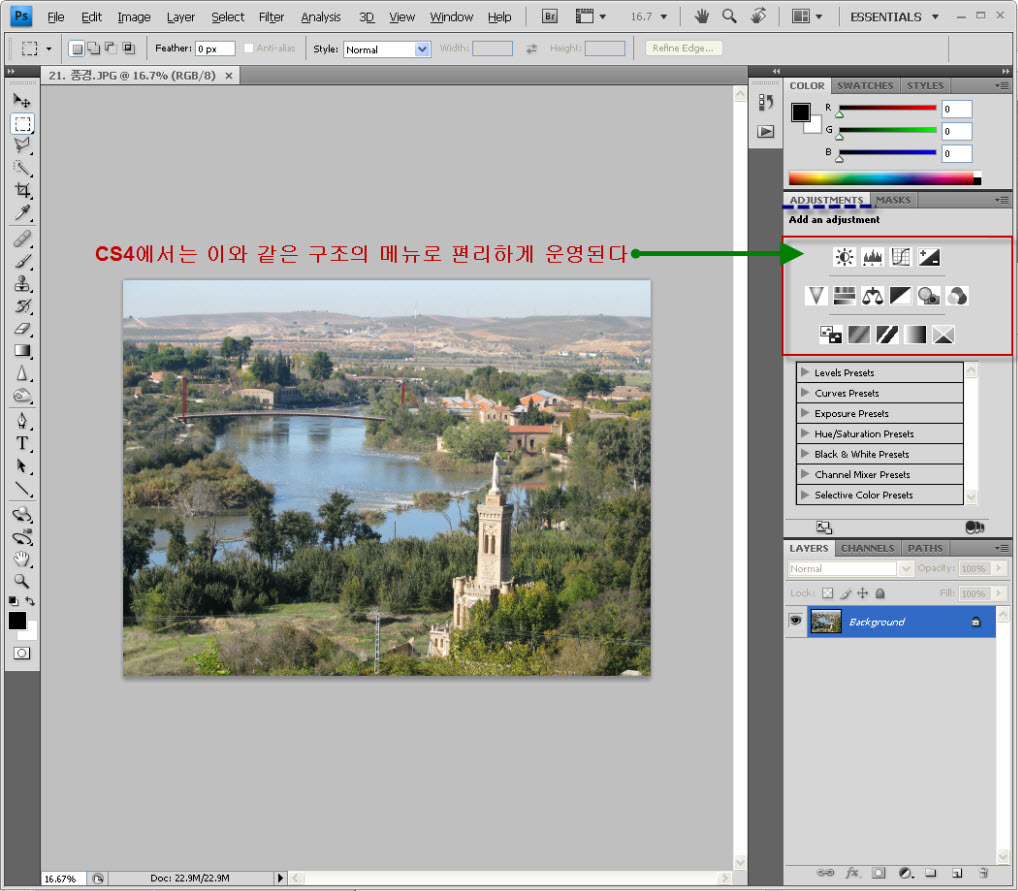Pick the Eraser tool
Viewport: 1018px width, 891px height.
point(22,328)
